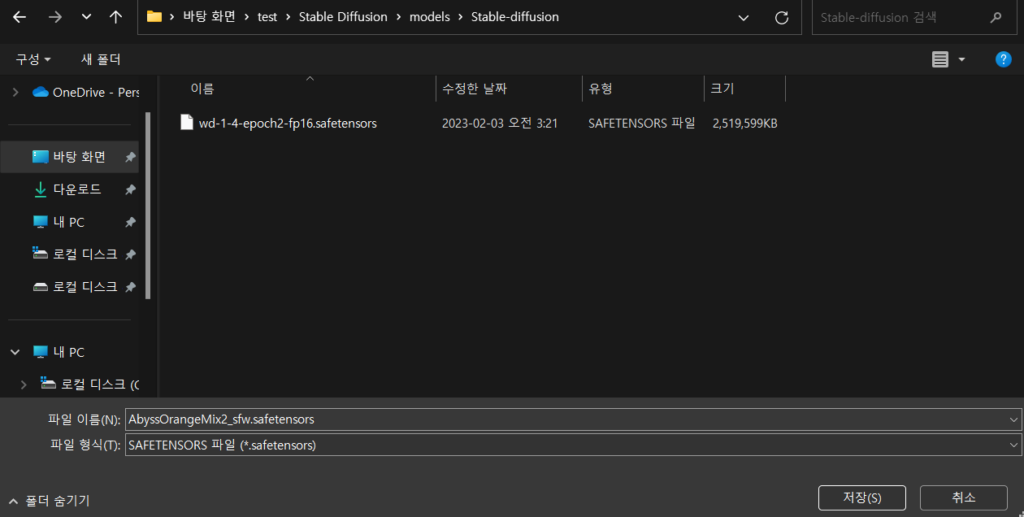1024x517 pixels.
Task: Click the 새 폴더 button
Action: coord(101,60)
